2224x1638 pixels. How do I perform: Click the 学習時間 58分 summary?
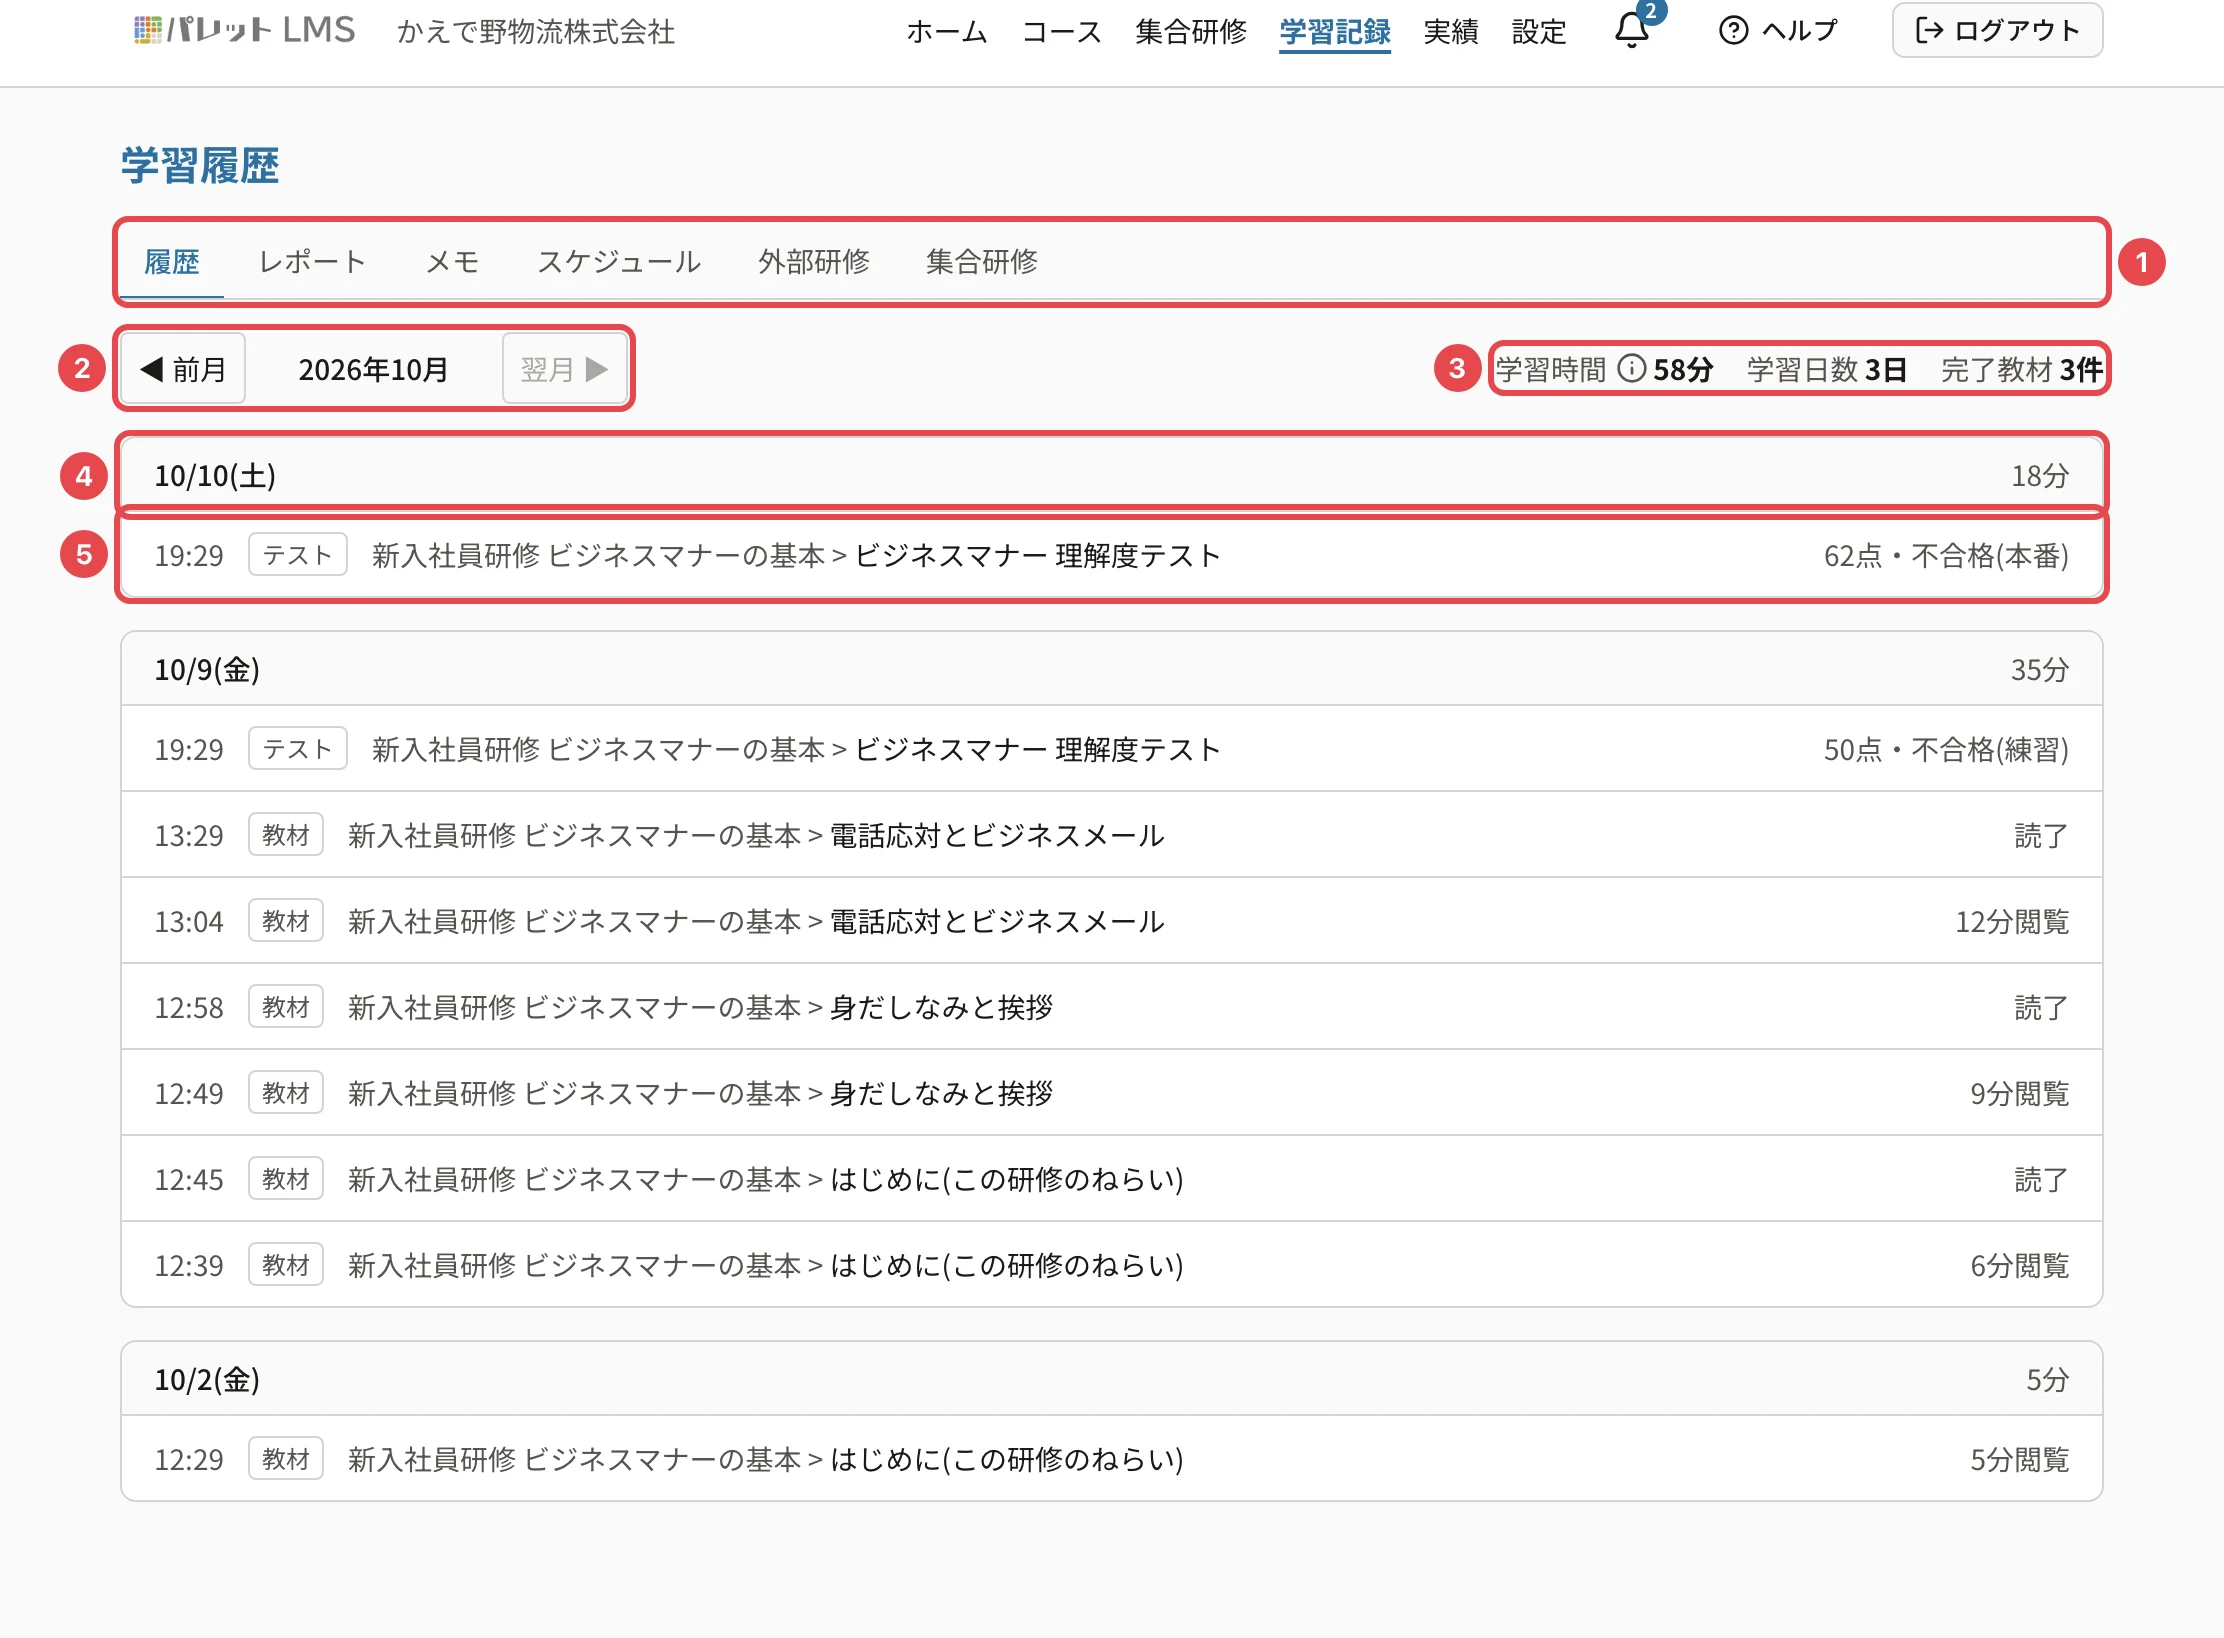click(1604, 369)
